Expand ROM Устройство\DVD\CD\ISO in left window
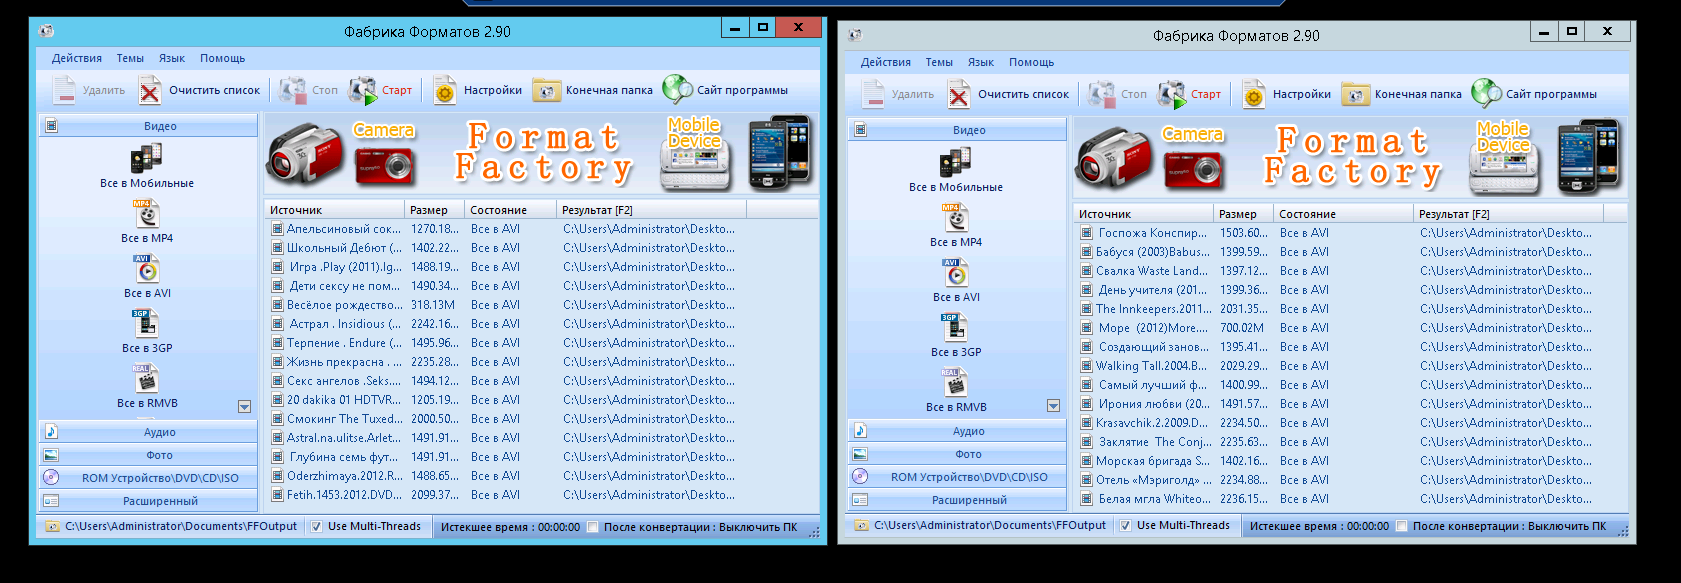The width and height of the screenshot is (1681, 583). [148, 478]
